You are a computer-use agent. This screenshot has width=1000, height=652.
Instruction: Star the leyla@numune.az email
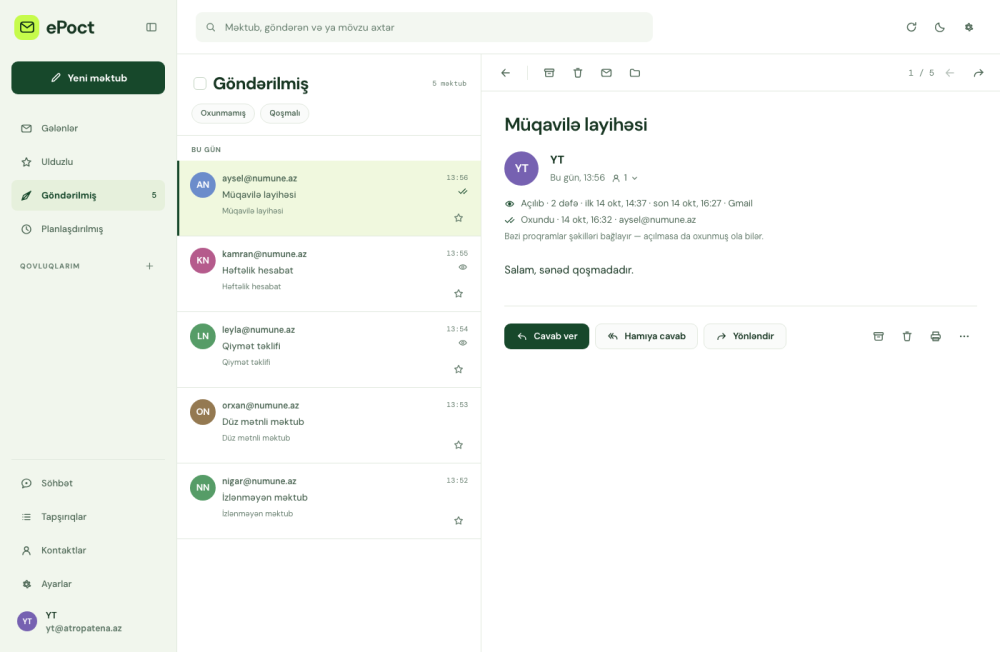[459, 369]
